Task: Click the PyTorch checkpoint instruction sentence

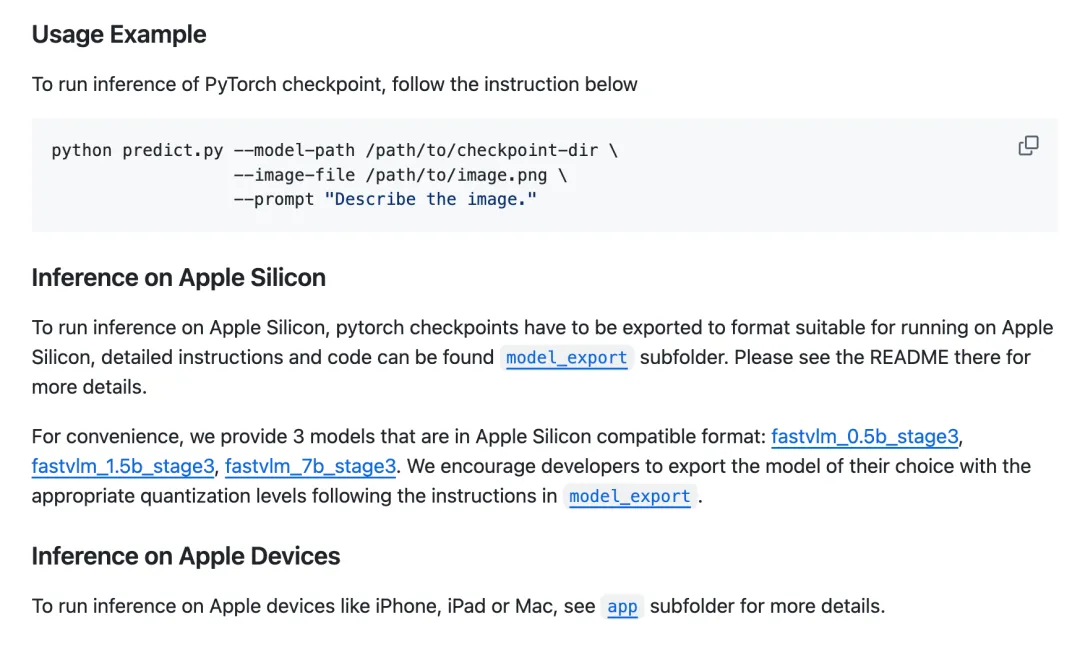Action: click(x=335, y=85)
